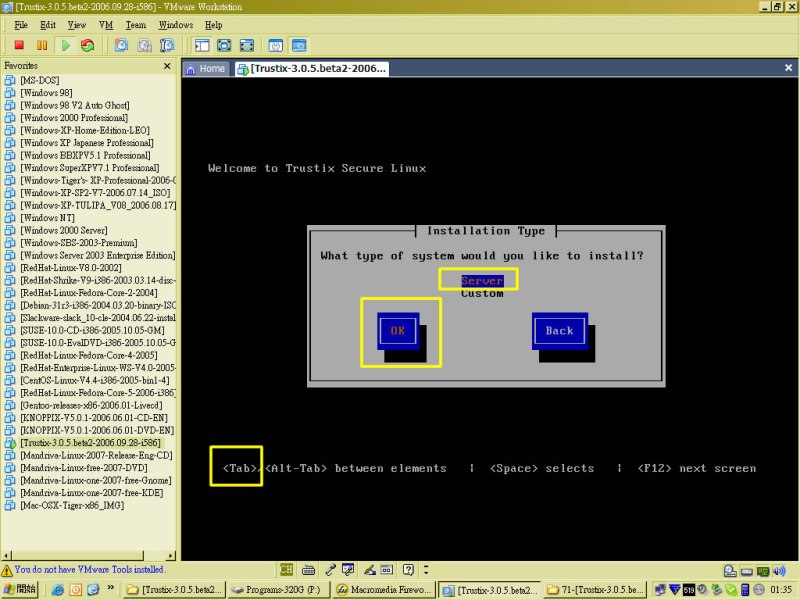
Task: Expand quick launch chevron on taskbar
Action: (110, 587)
